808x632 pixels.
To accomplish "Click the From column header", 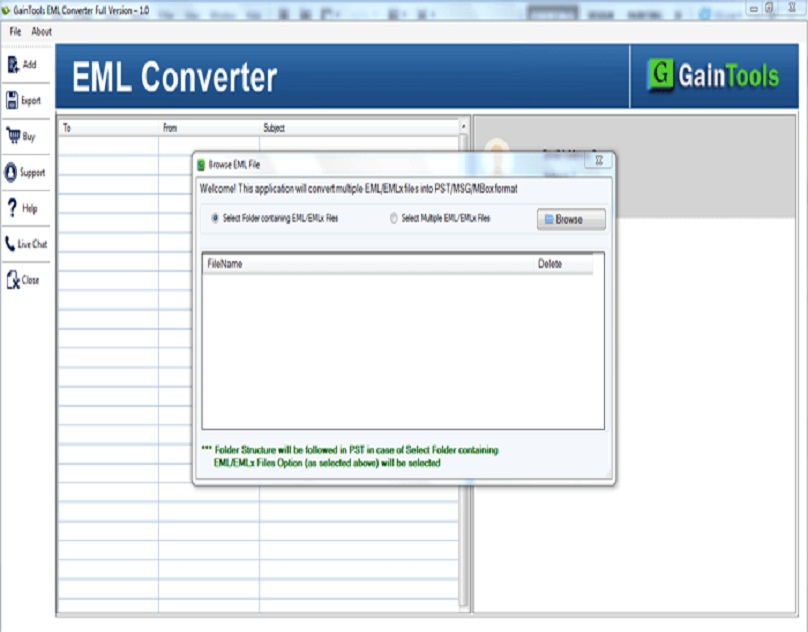I will [170, 128].
